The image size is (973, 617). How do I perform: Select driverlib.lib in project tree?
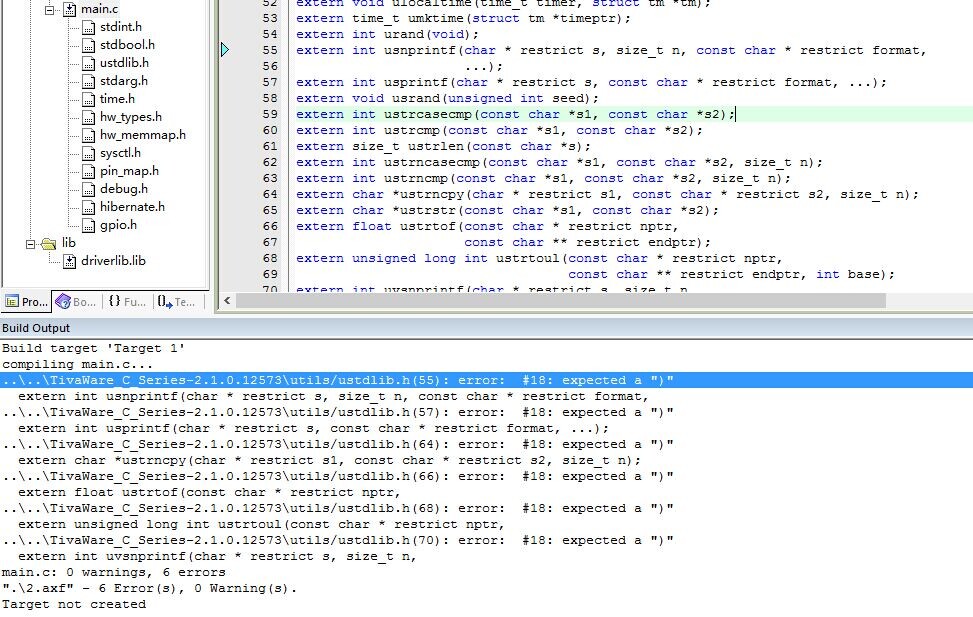tap(113, 261)
